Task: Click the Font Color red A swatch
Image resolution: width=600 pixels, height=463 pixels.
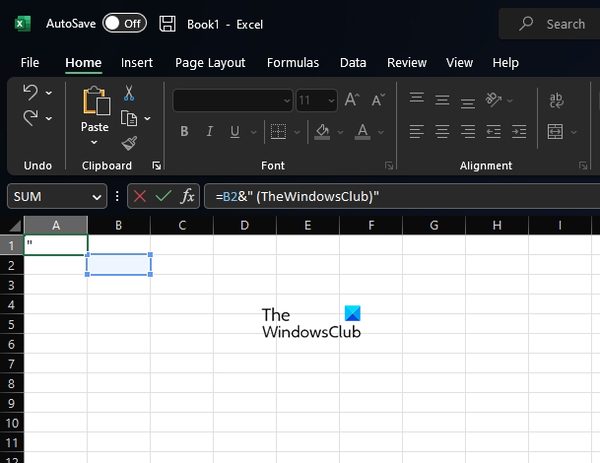Action: click(357, 132)
